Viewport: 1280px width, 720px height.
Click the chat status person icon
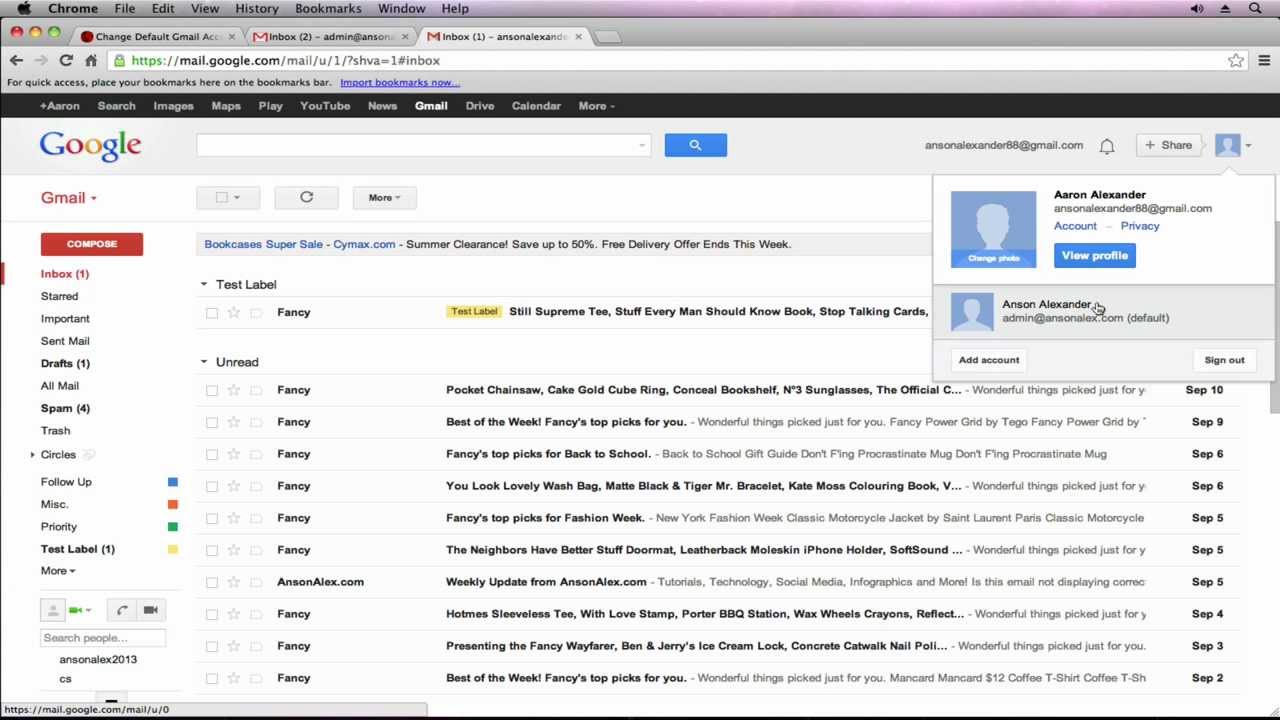click(53, 610)
